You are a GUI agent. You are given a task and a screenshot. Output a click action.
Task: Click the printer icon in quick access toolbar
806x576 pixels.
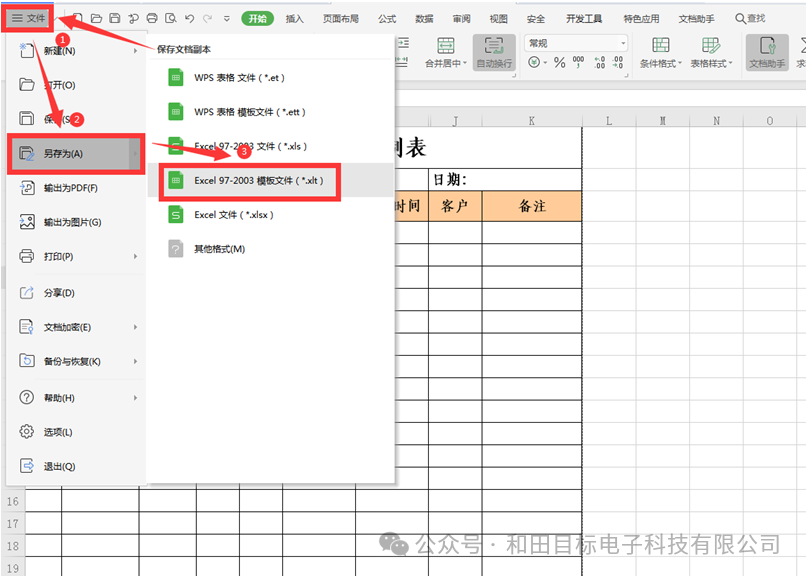pos(152,18)
